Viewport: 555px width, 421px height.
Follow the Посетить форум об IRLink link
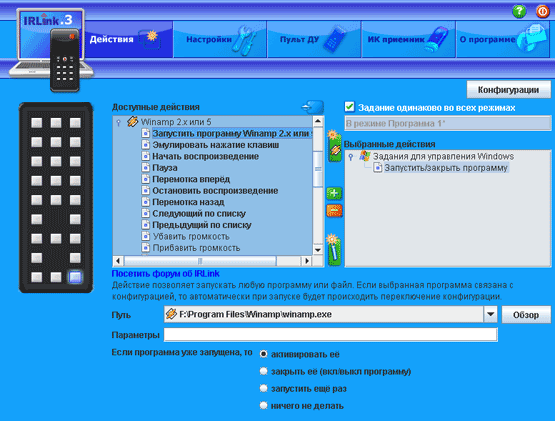coord(165,273)
